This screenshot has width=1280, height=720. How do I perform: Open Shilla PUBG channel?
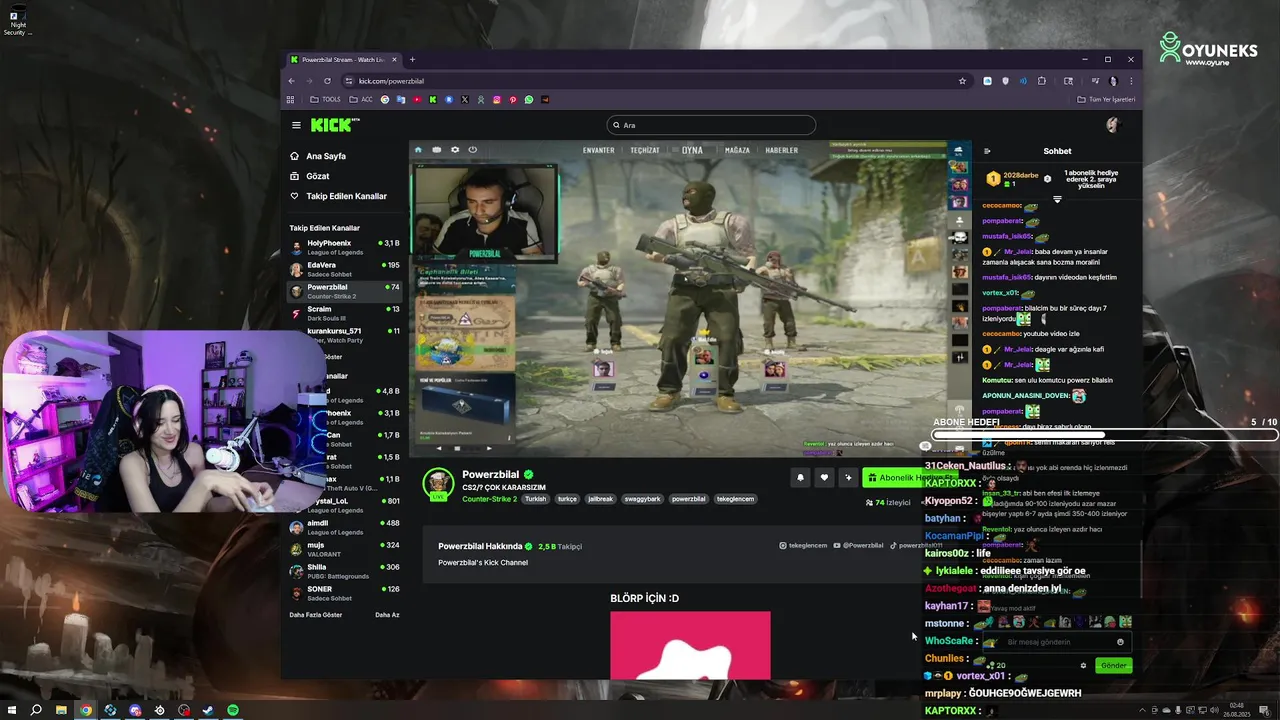[x=345, y=571]
